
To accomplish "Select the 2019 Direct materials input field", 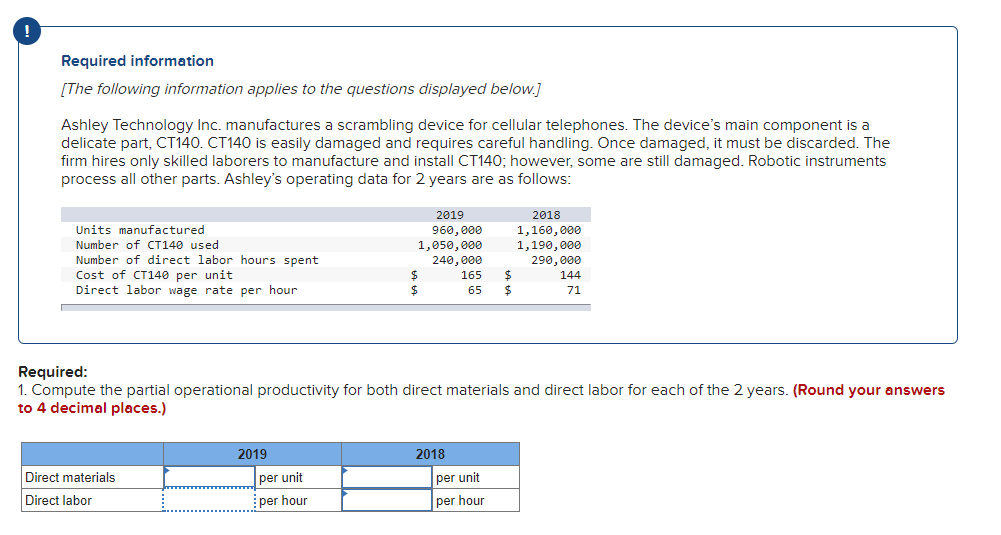I will (x=209, y=478).
